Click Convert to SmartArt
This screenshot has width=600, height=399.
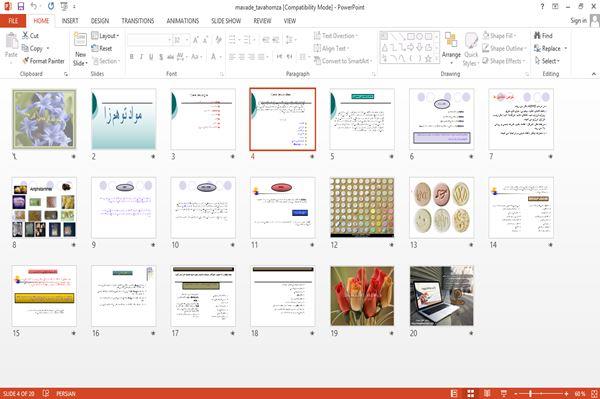pos(342,61)
